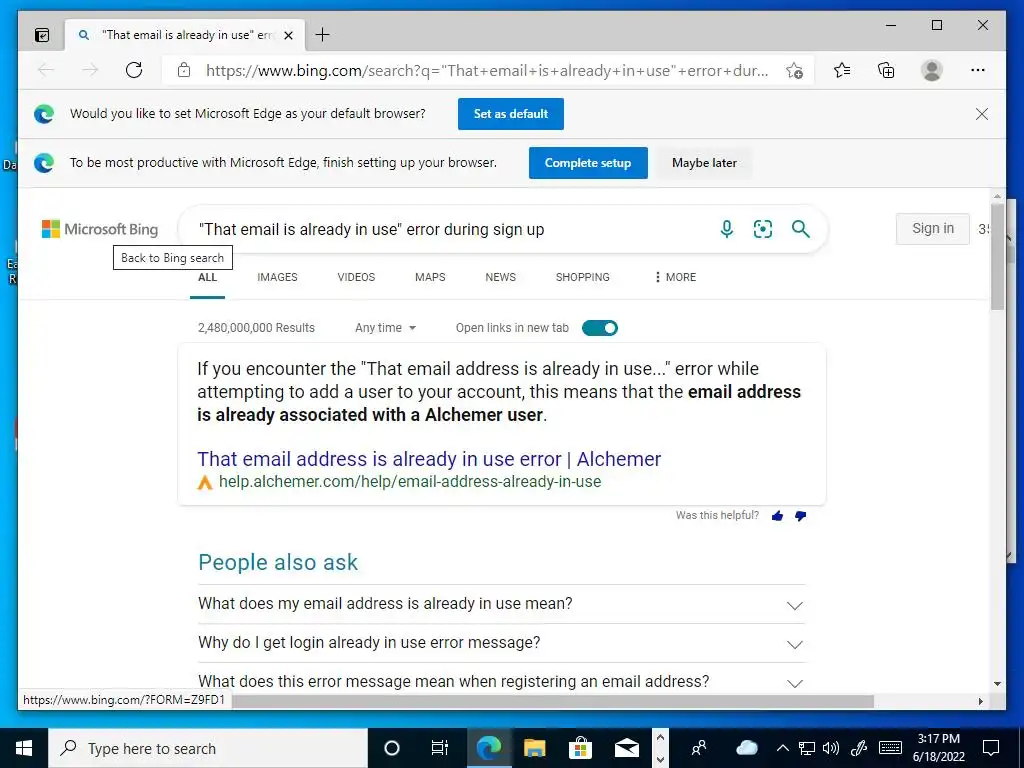Open People icon in system tray
1024x768 pixels.
pyautogui.click(x=699, y=748)
